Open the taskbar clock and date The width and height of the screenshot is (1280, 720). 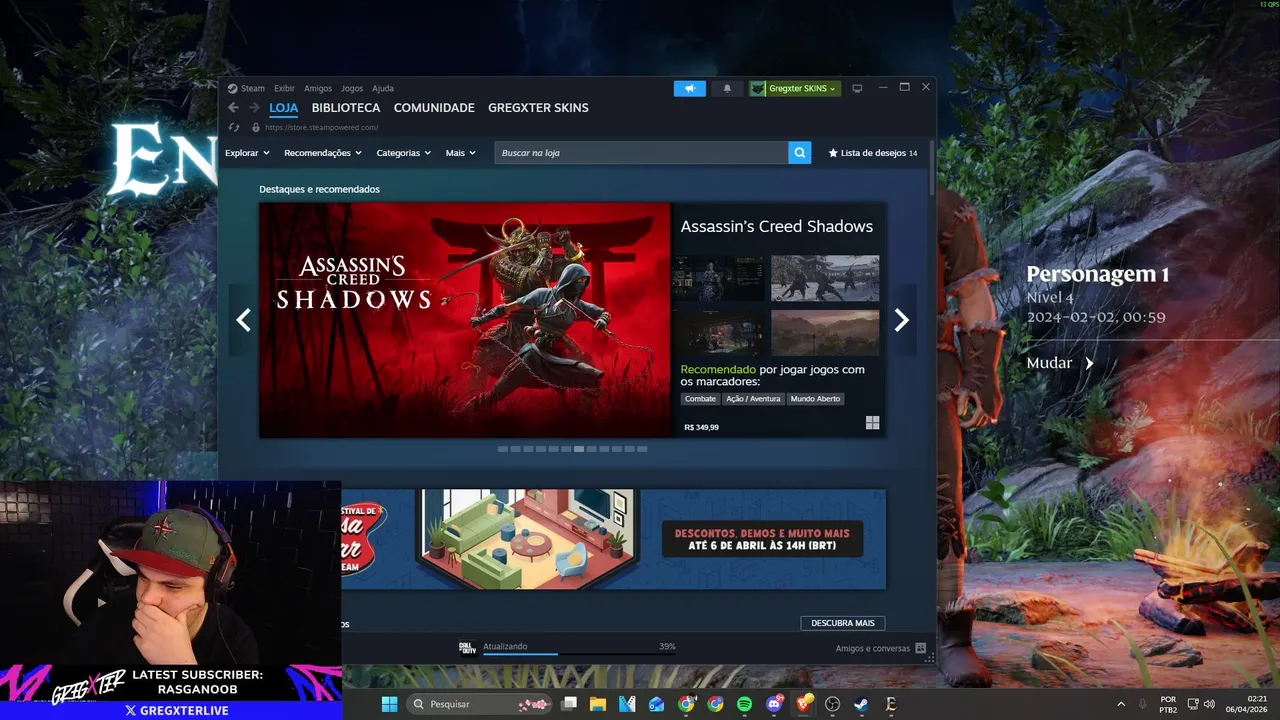(x=1247, y=704)
